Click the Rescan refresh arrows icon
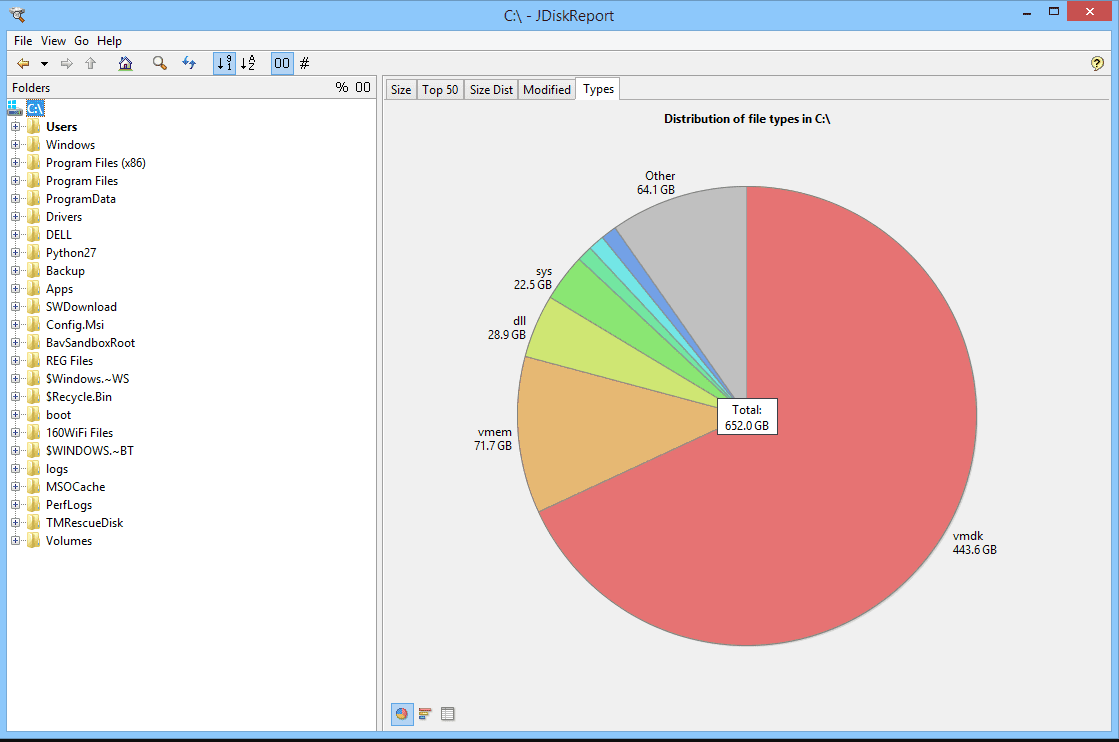Screen dimensions: 1119x742 pyautogui.click(x=189, y=63)
